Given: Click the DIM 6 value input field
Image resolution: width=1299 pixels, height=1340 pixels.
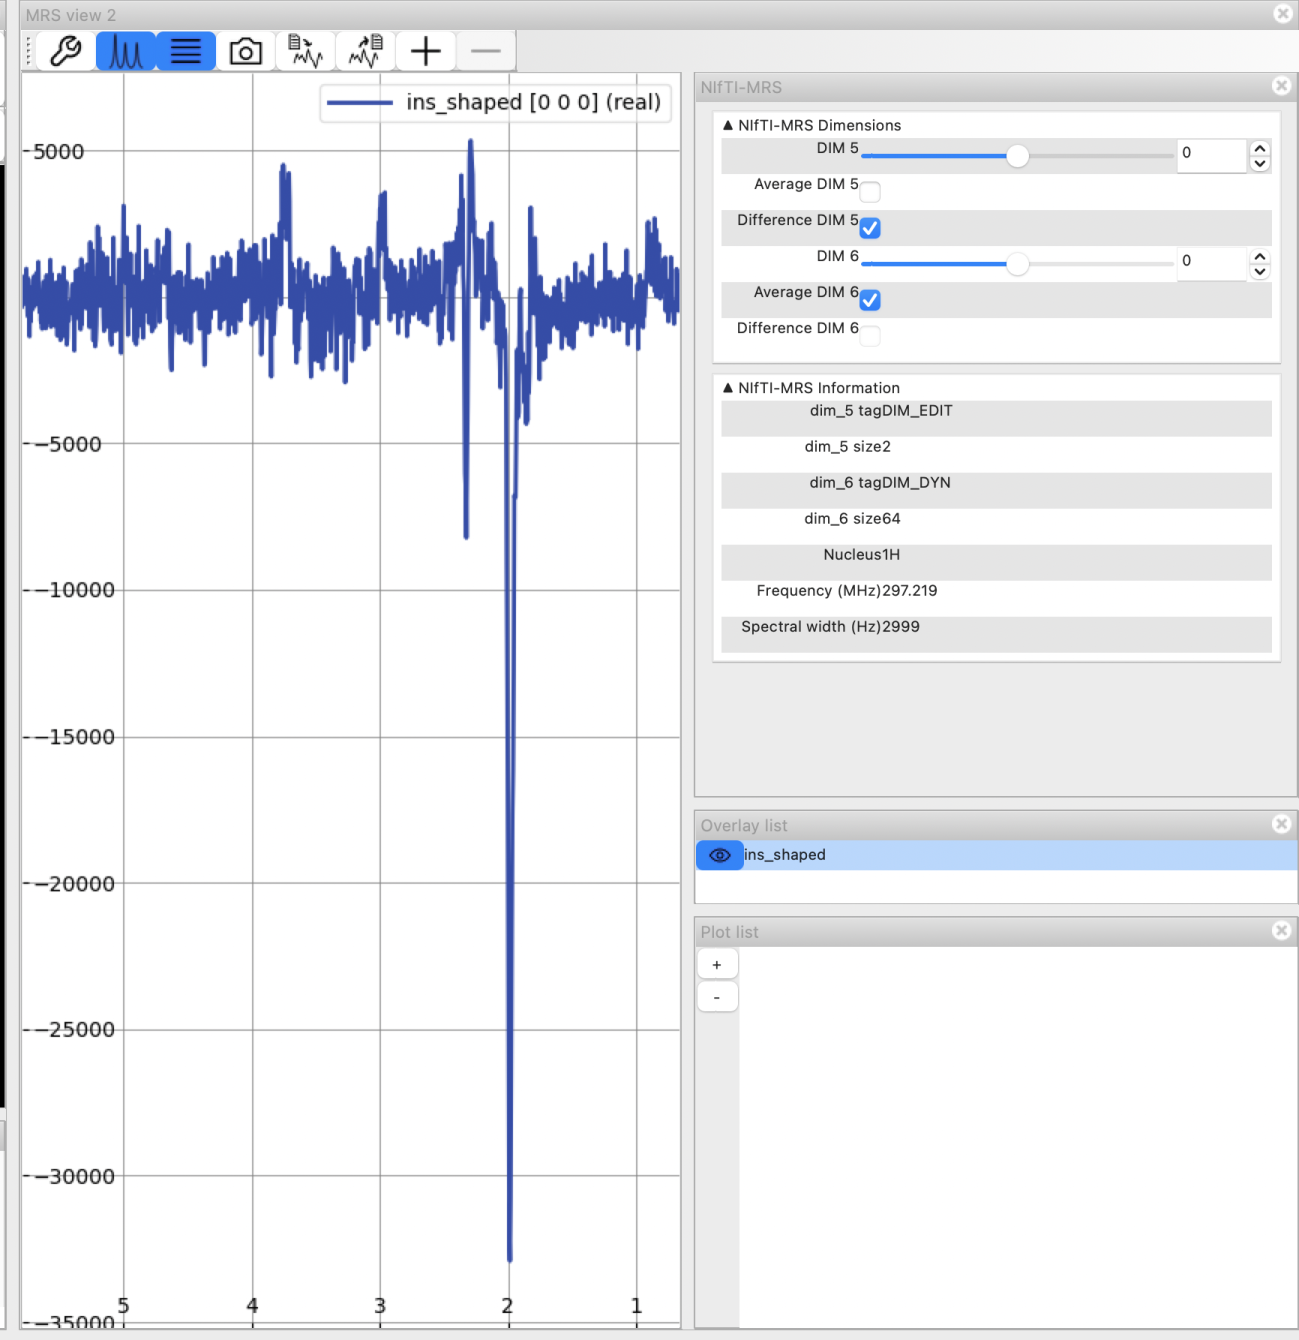Looking at the screenshot, I should click(1211, 262).
